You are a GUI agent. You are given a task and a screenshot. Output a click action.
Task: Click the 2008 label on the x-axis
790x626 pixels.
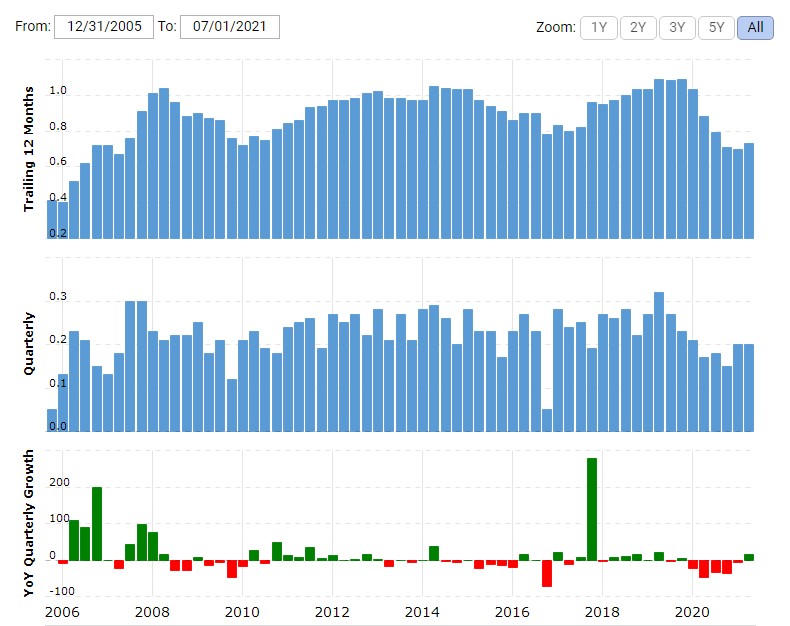pos(152,612)
